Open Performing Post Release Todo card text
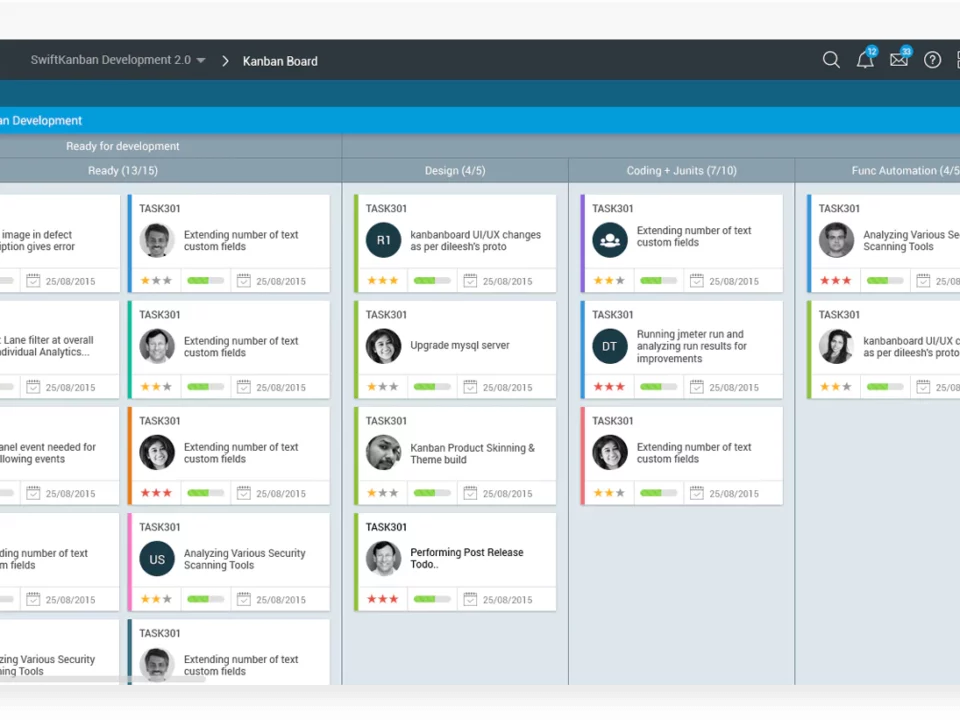 tap(467, 558)
